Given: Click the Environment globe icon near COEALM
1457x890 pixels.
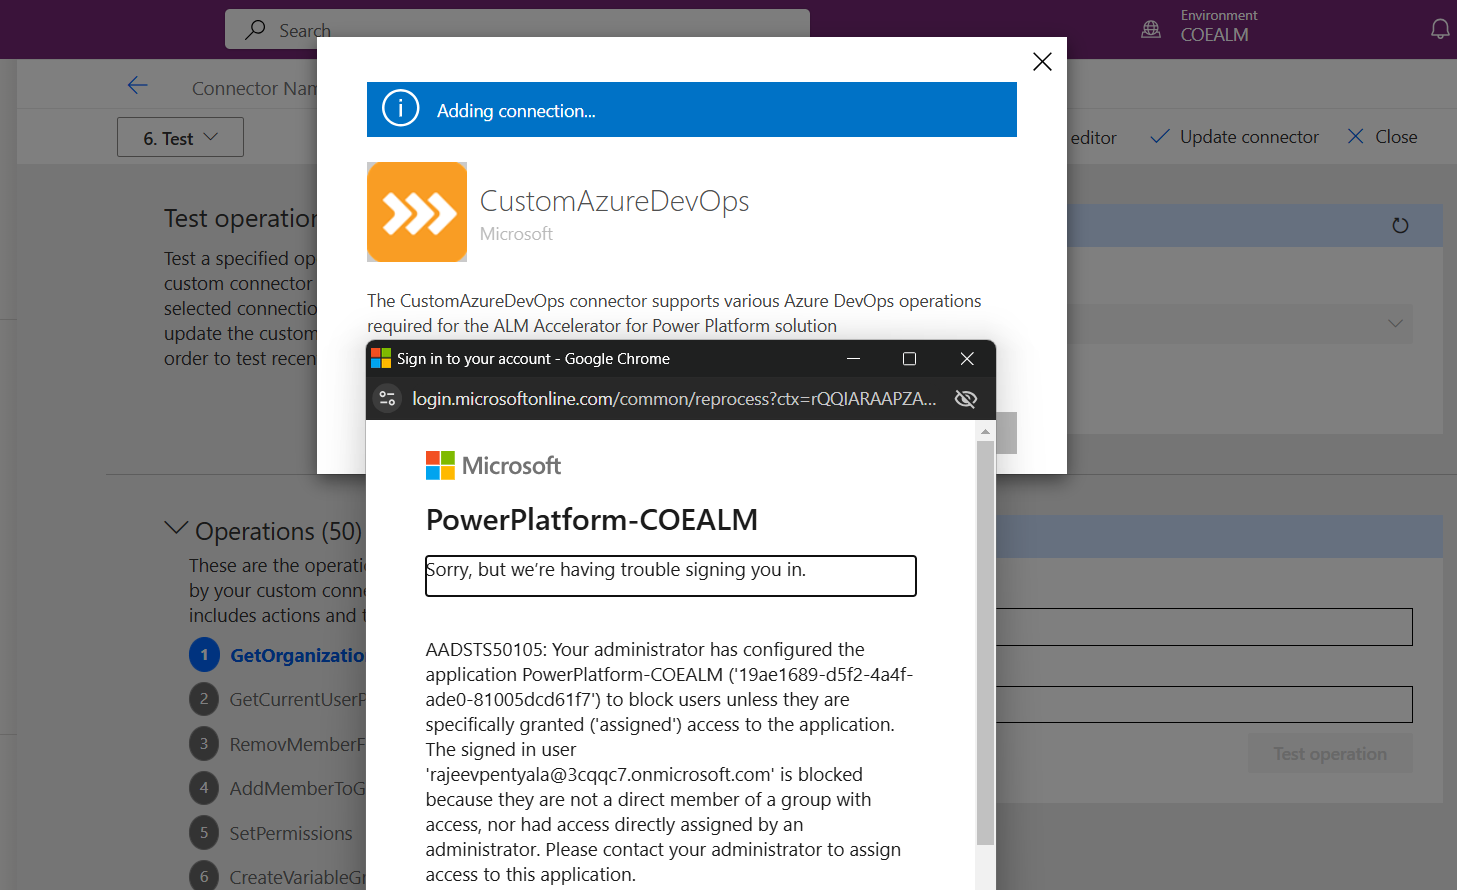Looking at the screenshot, I should click(x=1149, y=29).
